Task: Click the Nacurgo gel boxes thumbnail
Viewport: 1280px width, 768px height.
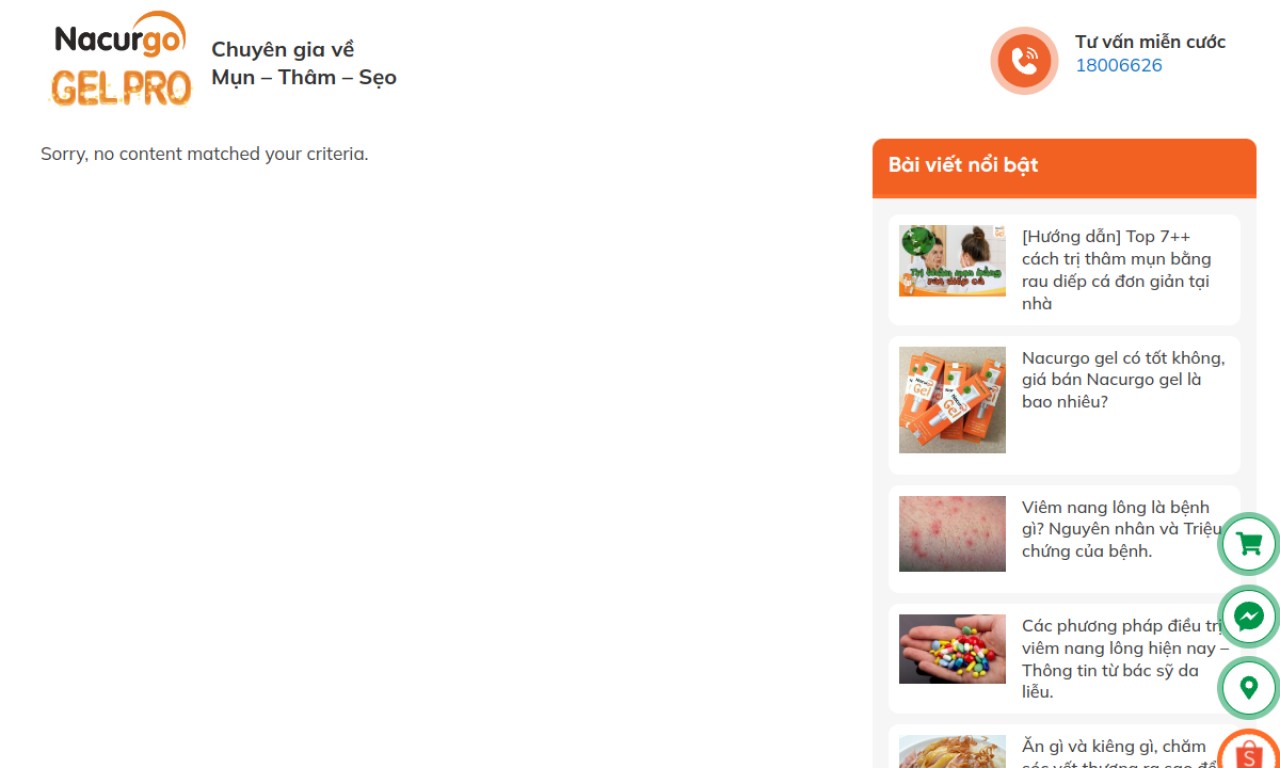Action: coord(952,400)
